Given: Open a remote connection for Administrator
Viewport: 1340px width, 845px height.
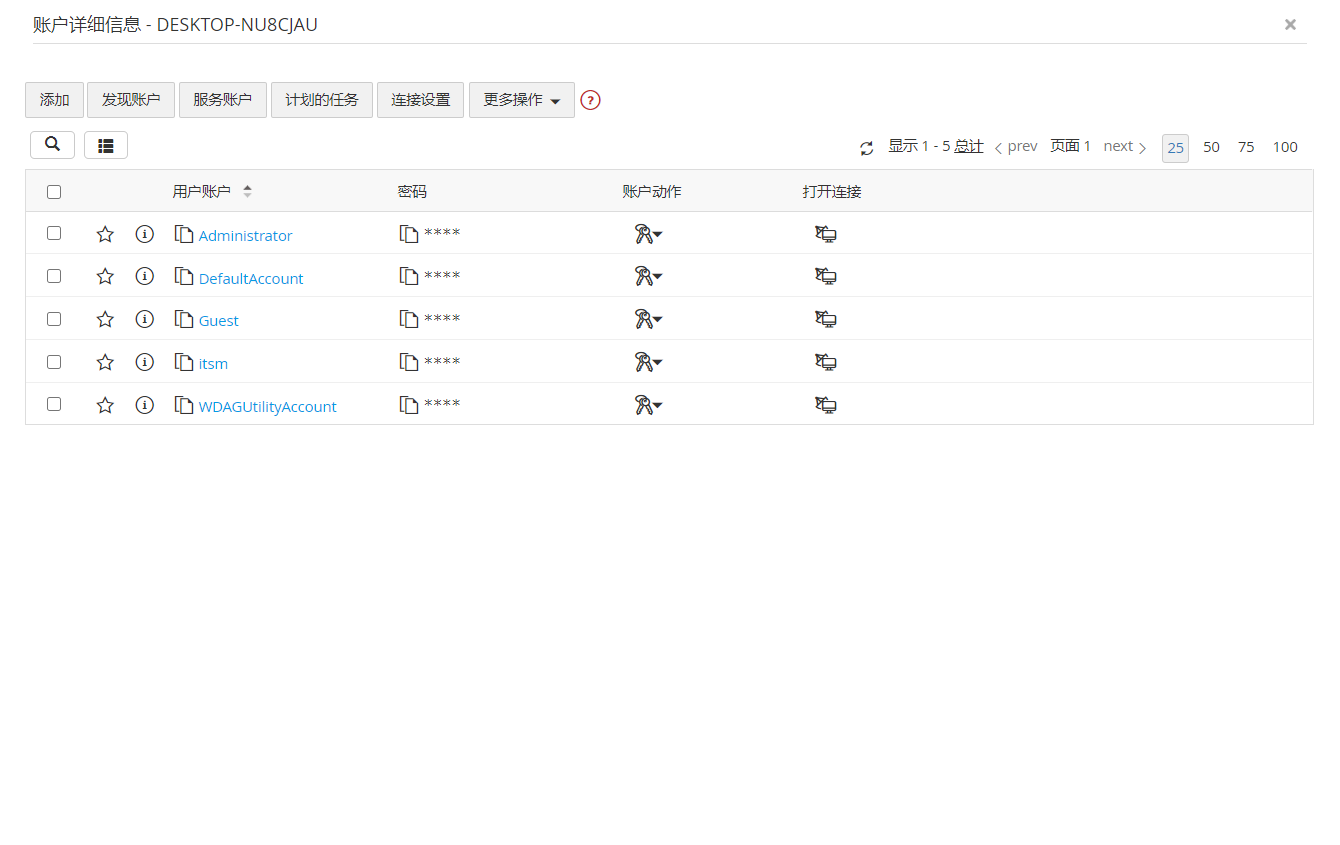Looking at the screenshot, I should point(826,234).
